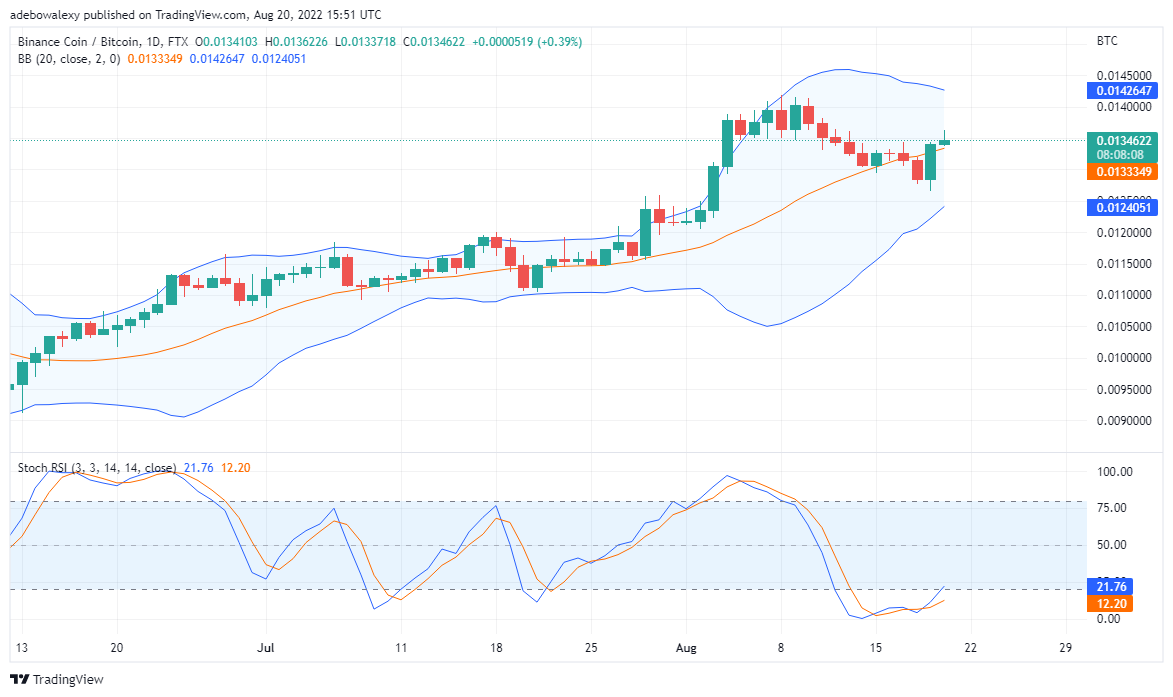Image resolution: width=1173 pixels, height=697 pixels.
Task: Click the TradingView logo icon
Action: [x=19, y=679]
